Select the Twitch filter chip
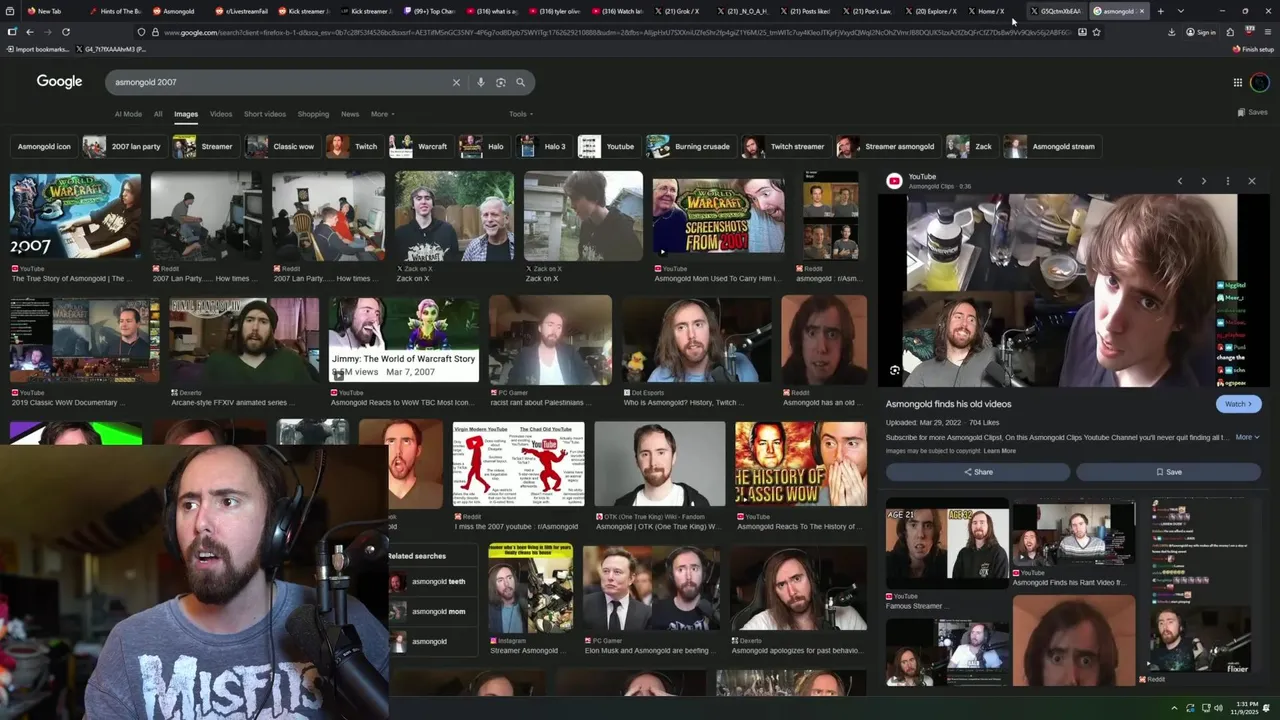The width and height of the screenshot is (1280, 720). coord(354,146)
